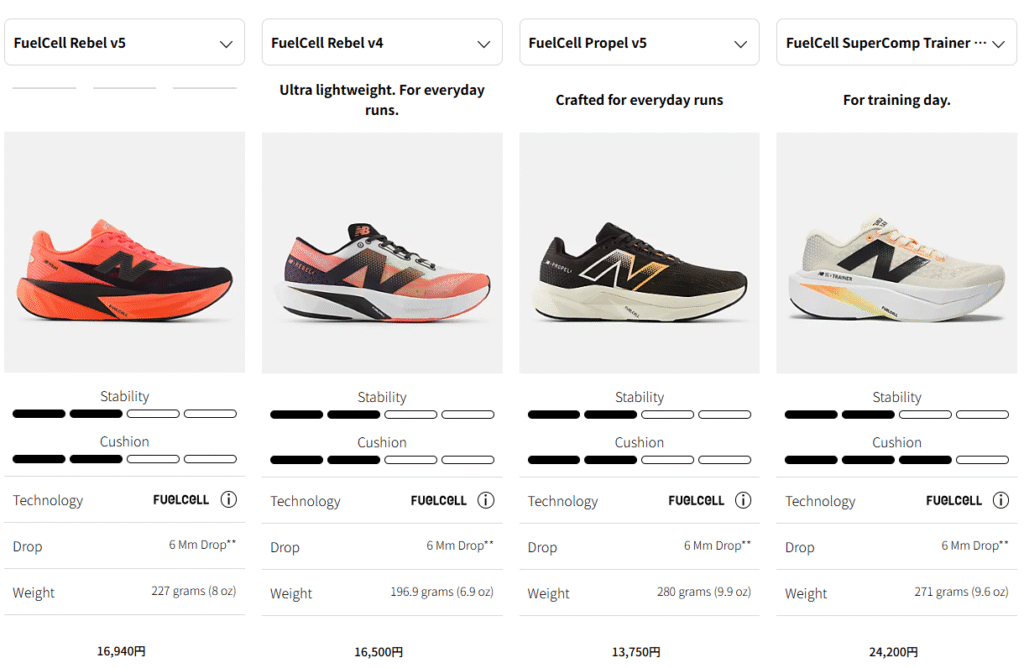This screenshot has height=668, width=1024.
Task: Click the SuperComp Trainer cushion rating bar
Action: click(896, 460)
